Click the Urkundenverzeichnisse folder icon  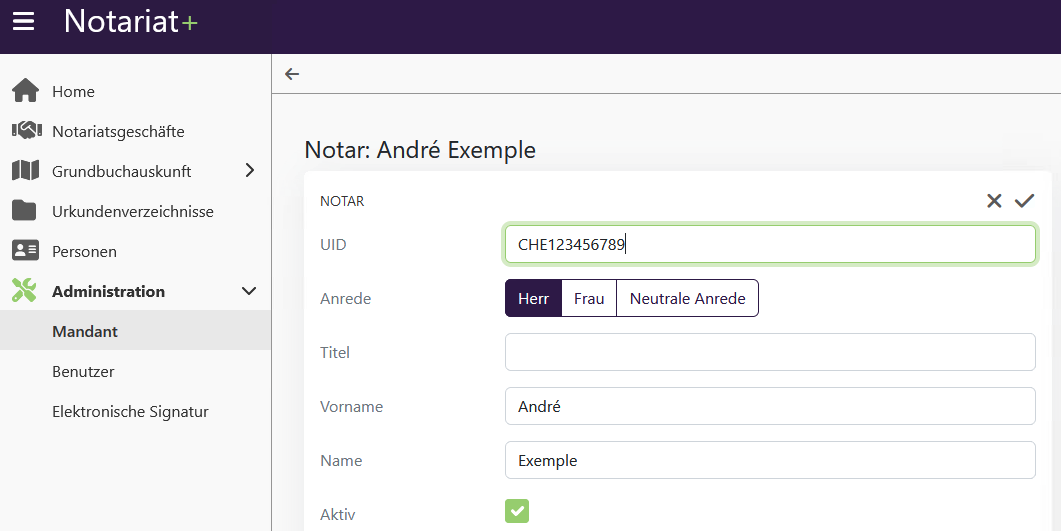25,211
